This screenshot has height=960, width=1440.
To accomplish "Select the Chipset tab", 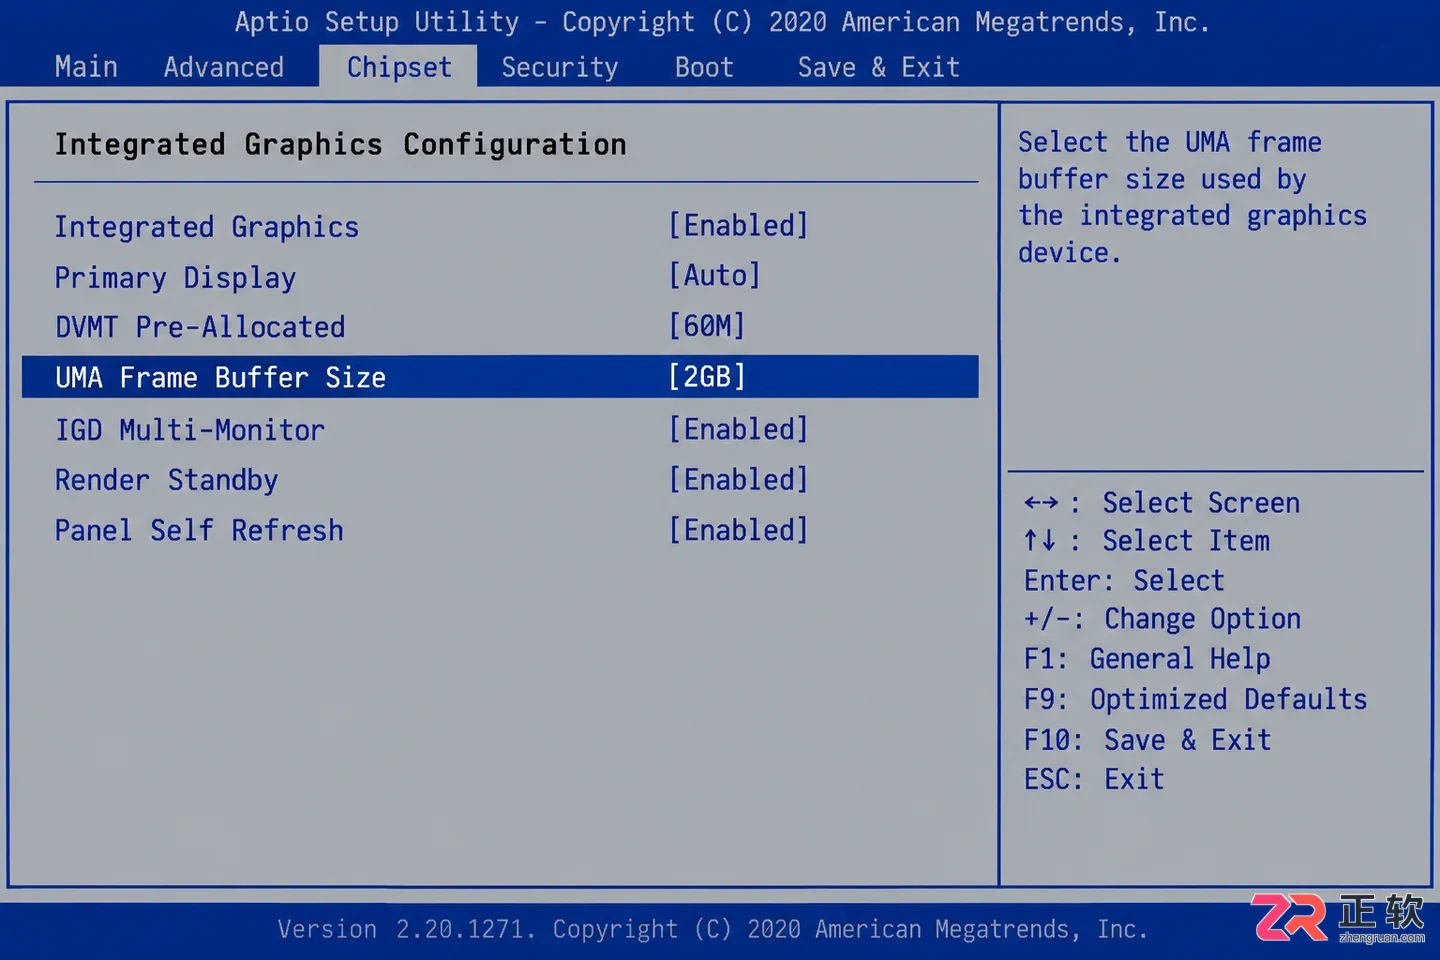I will click(399, 67).
